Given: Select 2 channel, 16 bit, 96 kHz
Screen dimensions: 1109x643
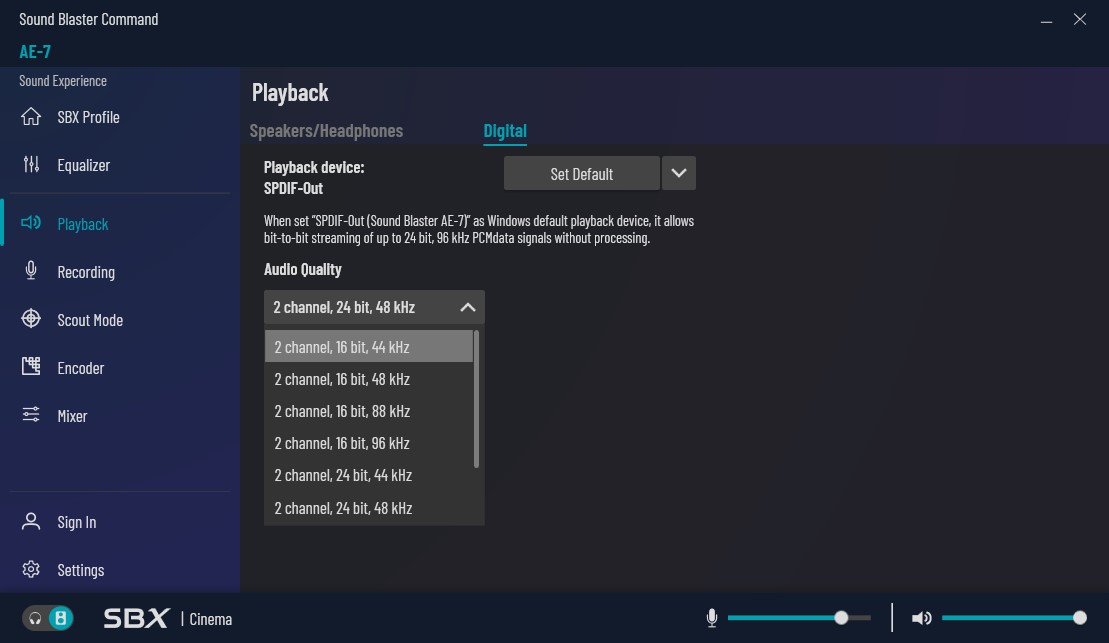Looking at the screenshot, I should [x=368, y=443].
